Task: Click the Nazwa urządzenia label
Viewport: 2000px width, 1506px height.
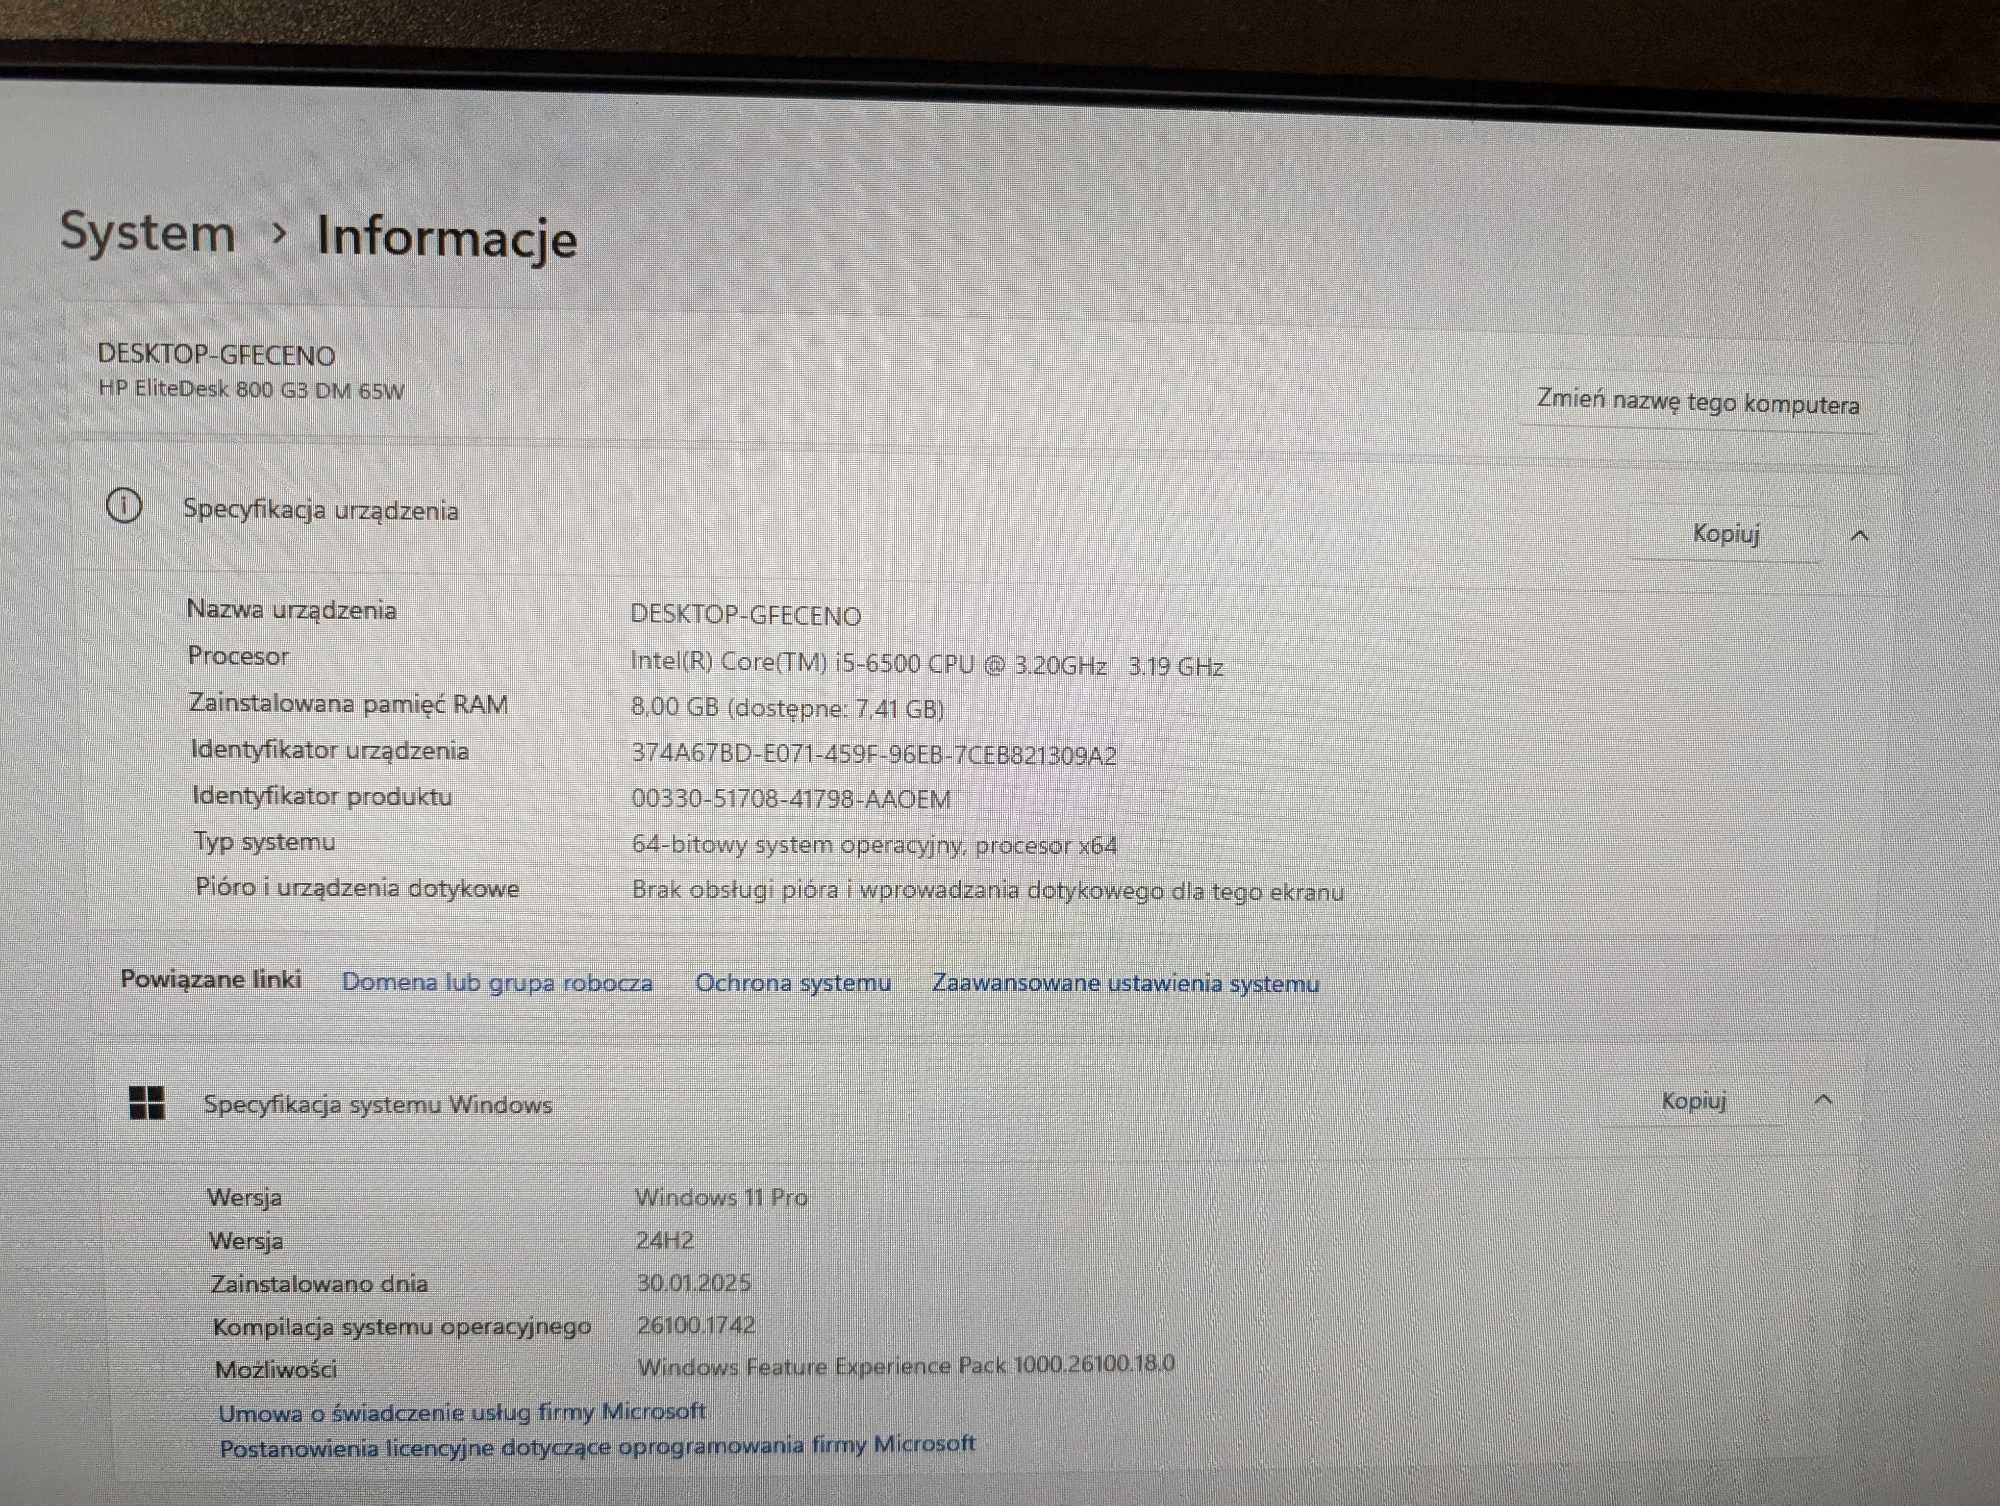Action: [x=291, y=609]
